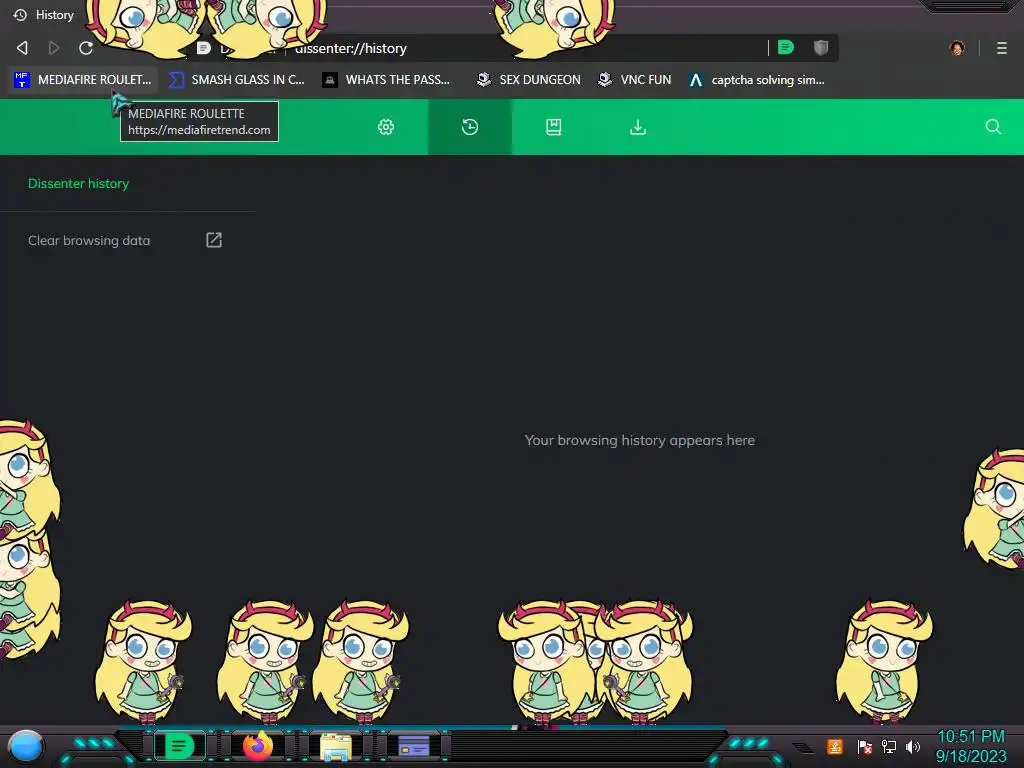
Task: Open the Start orb button
Action: 26,746
